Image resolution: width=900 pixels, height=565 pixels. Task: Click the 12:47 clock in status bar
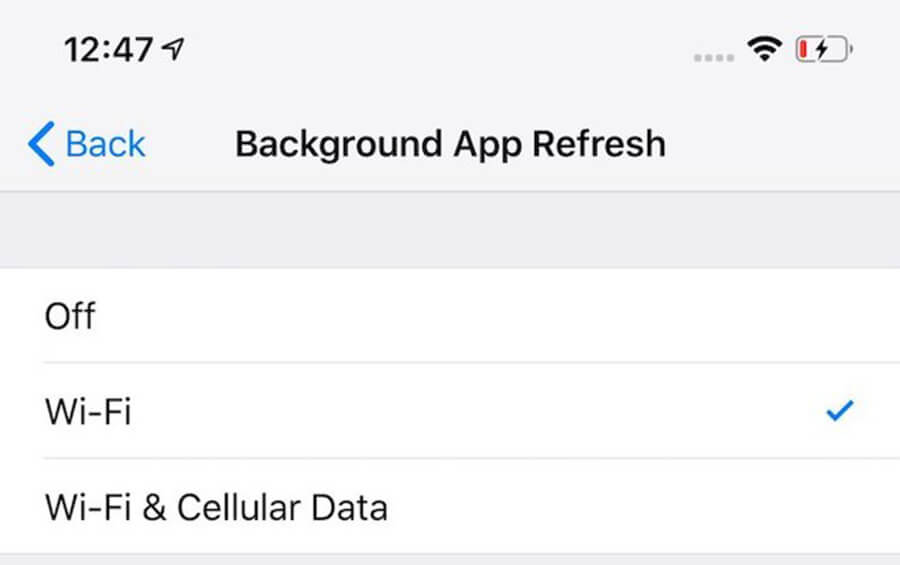coord(109,49)
